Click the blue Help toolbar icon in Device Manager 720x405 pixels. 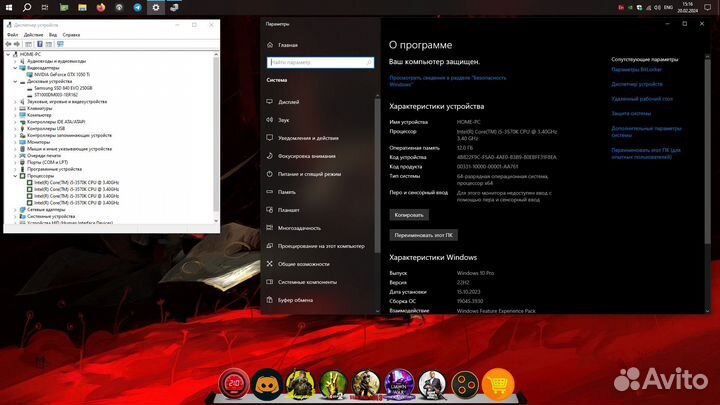39,44
